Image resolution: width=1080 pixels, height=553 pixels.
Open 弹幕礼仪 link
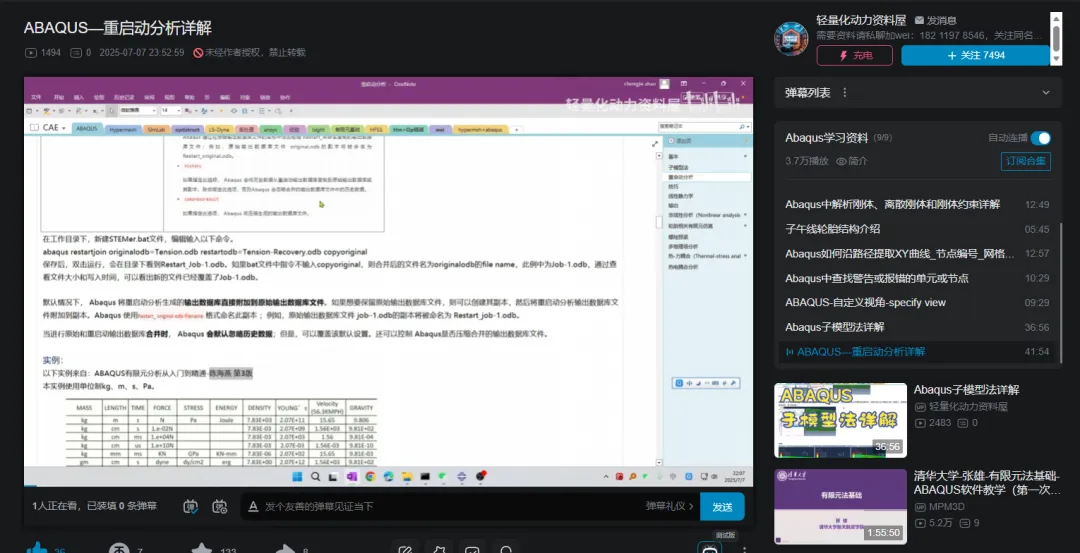coord(669,506)
